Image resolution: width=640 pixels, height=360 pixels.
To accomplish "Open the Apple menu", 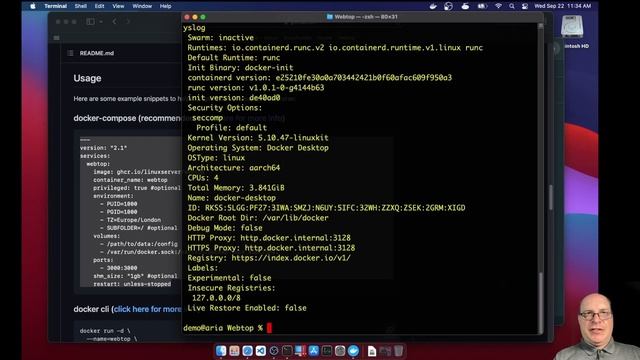I will click(33, 6).
